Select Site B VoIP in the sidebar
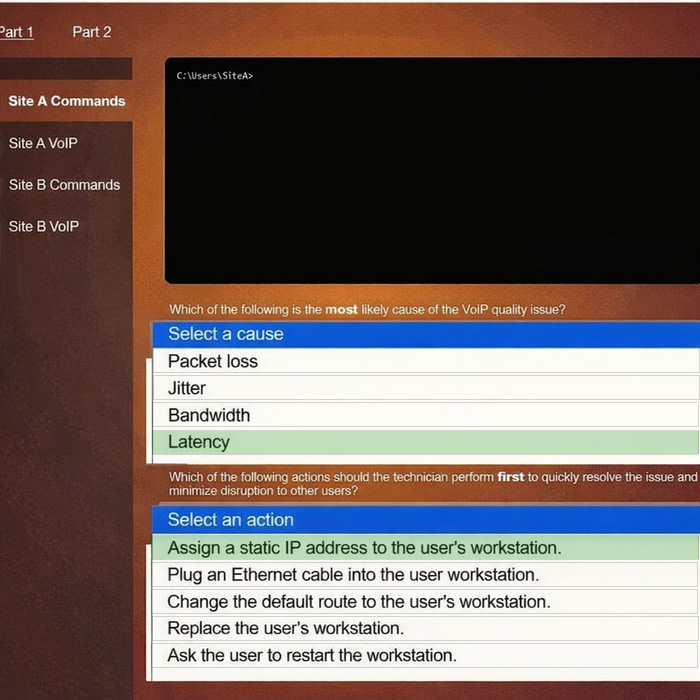Screen dimensions: 700x700 (44, 226)
